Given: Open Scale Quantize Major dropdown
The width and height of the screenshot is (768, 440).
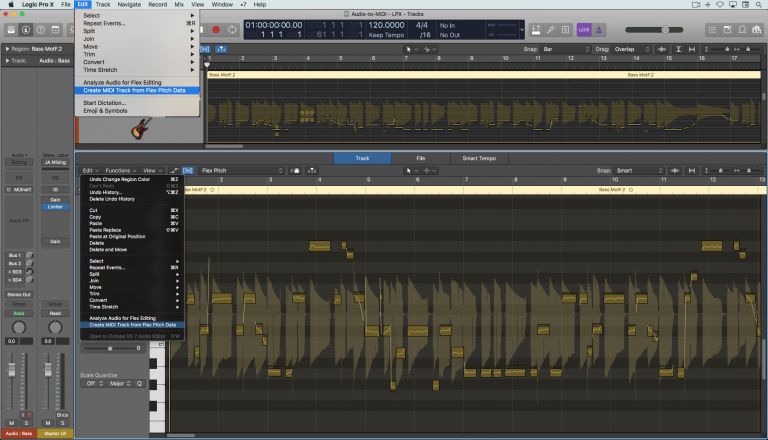Looking at the screenshot, I should [x=120, y=384].
